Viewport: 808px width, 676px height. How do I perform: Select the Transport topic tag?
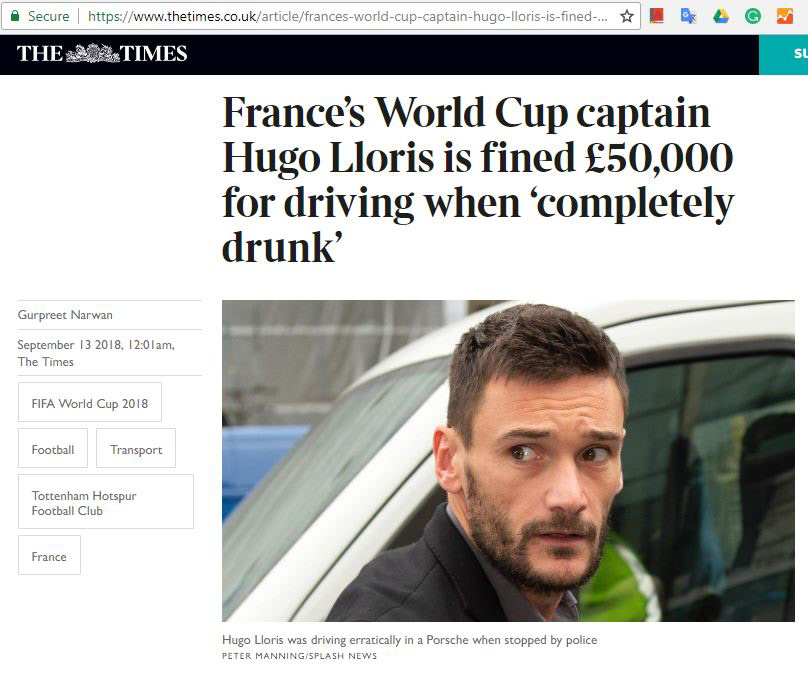click(x=136, y=449)
